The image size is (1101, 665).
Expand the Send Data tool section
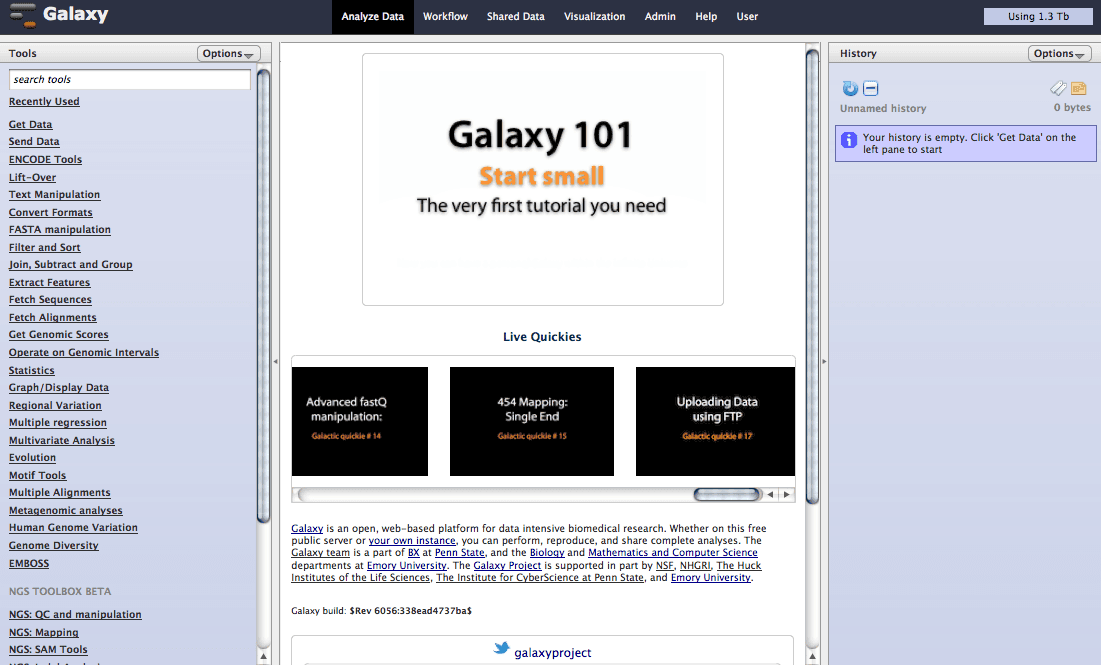(34, 142)
